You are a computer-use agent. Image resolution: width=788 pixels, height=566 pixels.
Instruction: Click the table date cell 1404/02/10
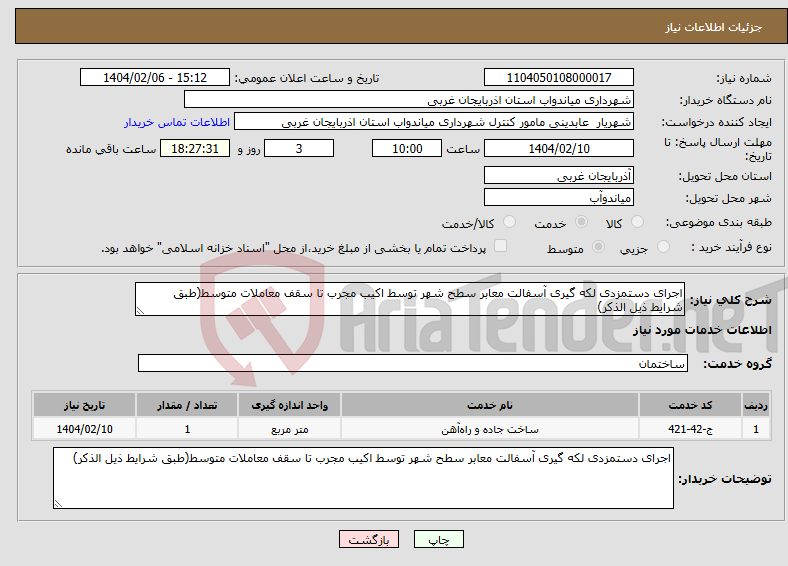pos(84,429)
